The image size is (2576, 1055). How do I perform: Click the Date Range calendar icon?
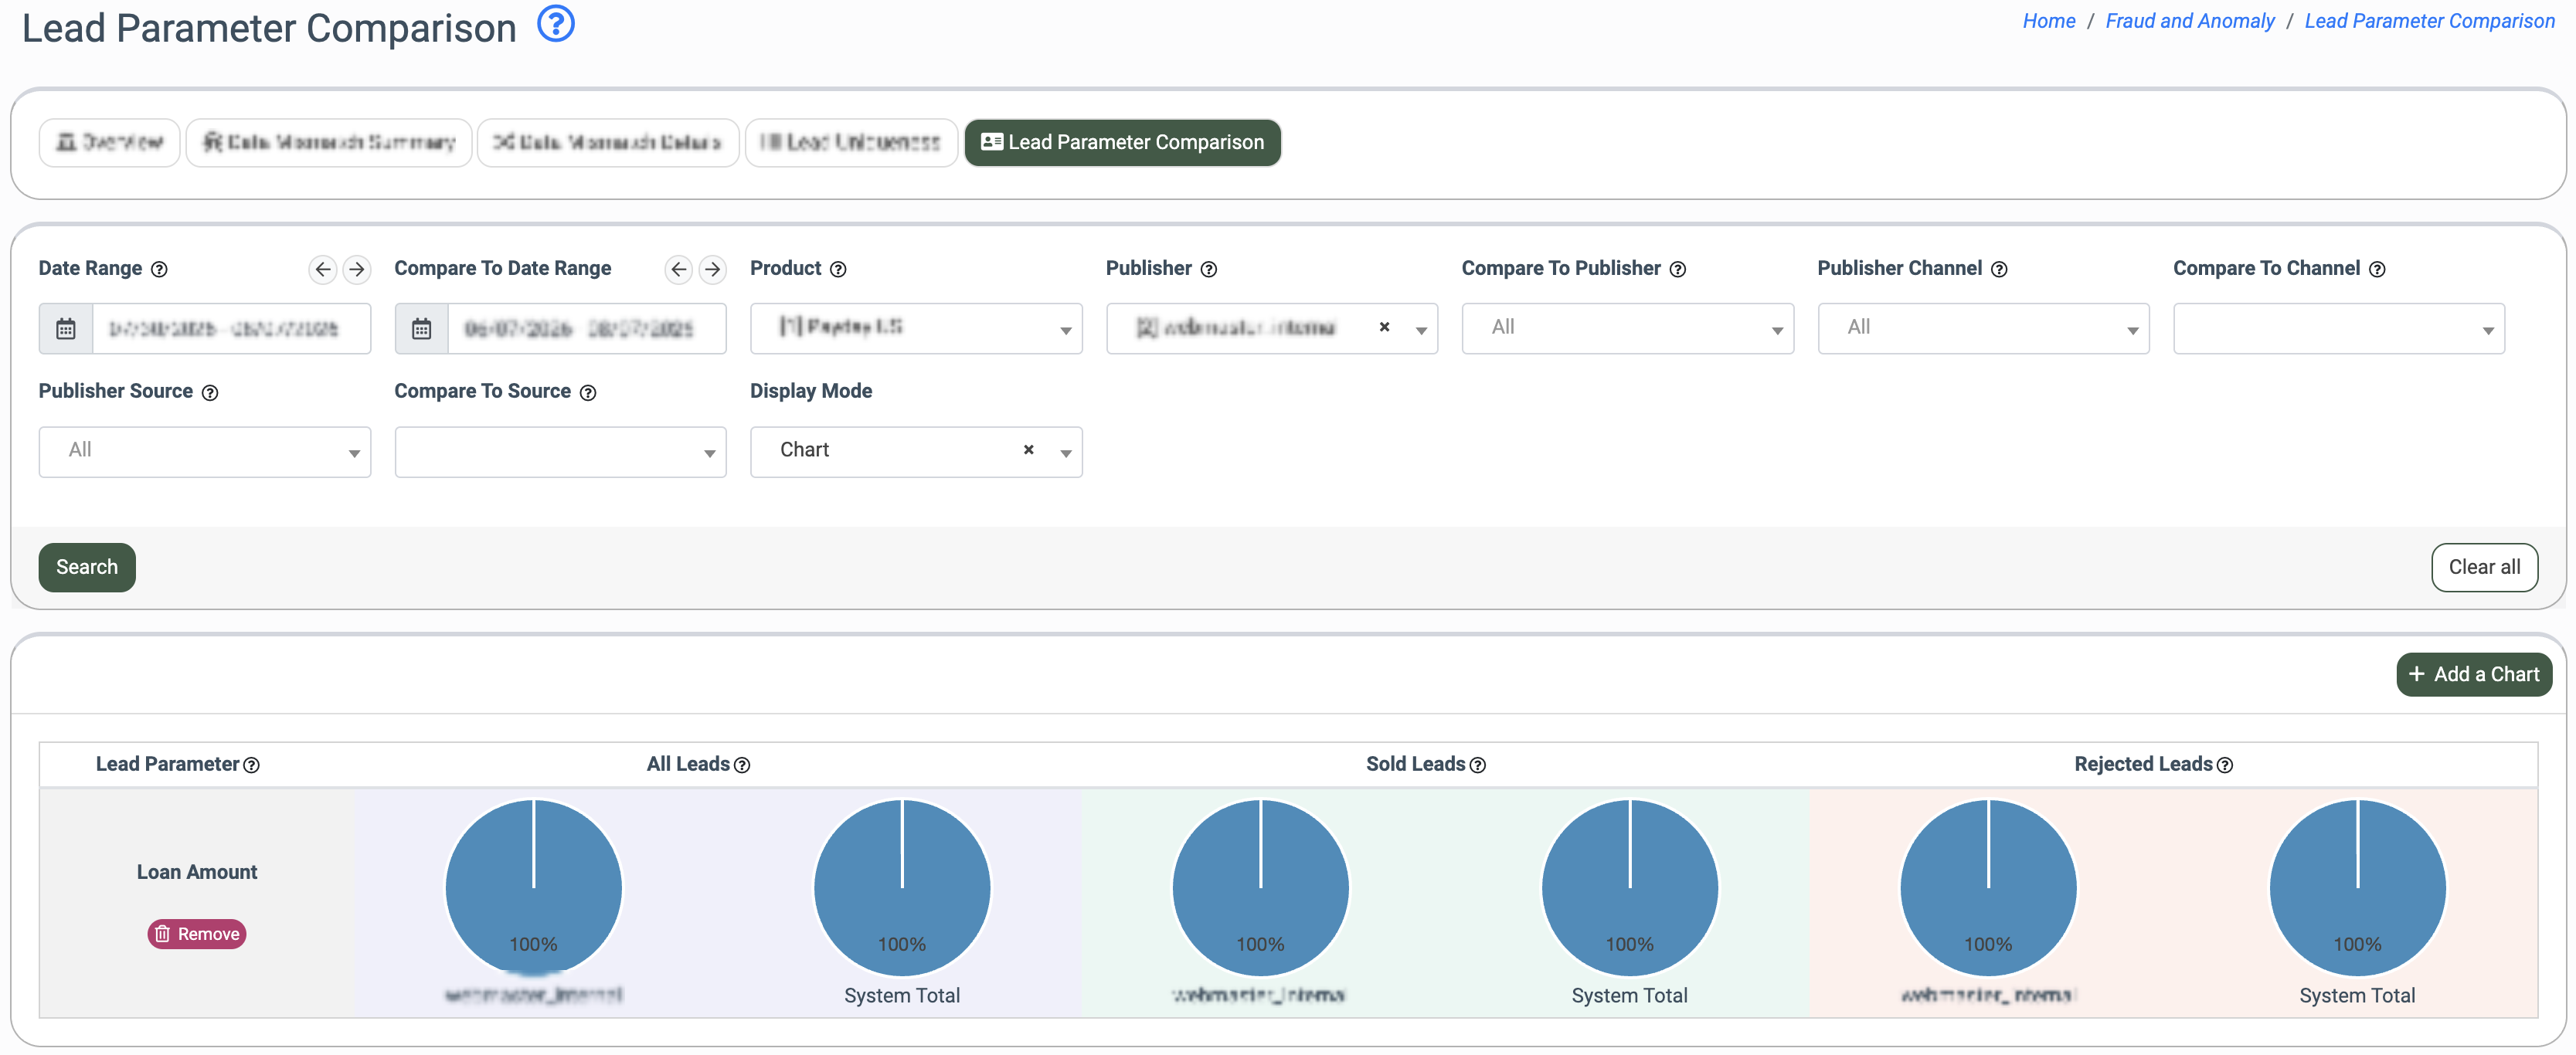(66, 329)
